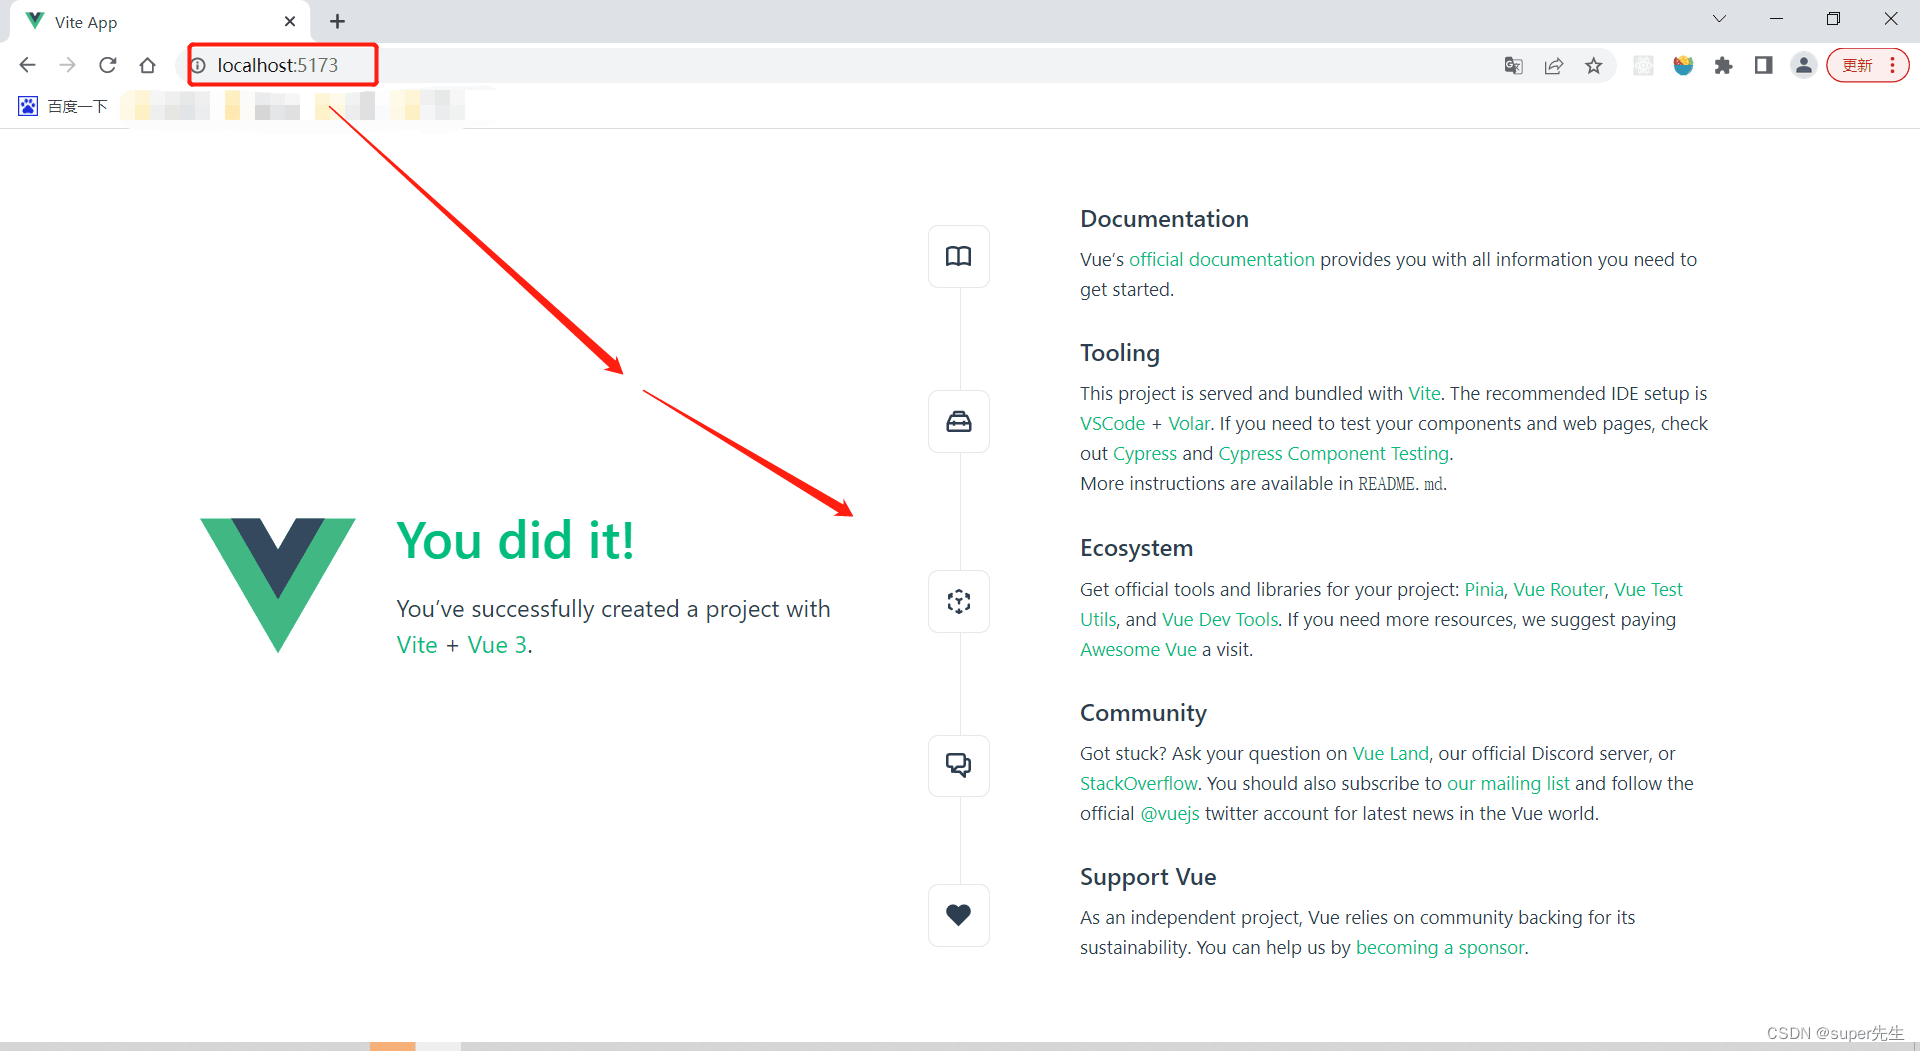
Task: Click the Tooling toolbox icon
Action: pos(958,422)
